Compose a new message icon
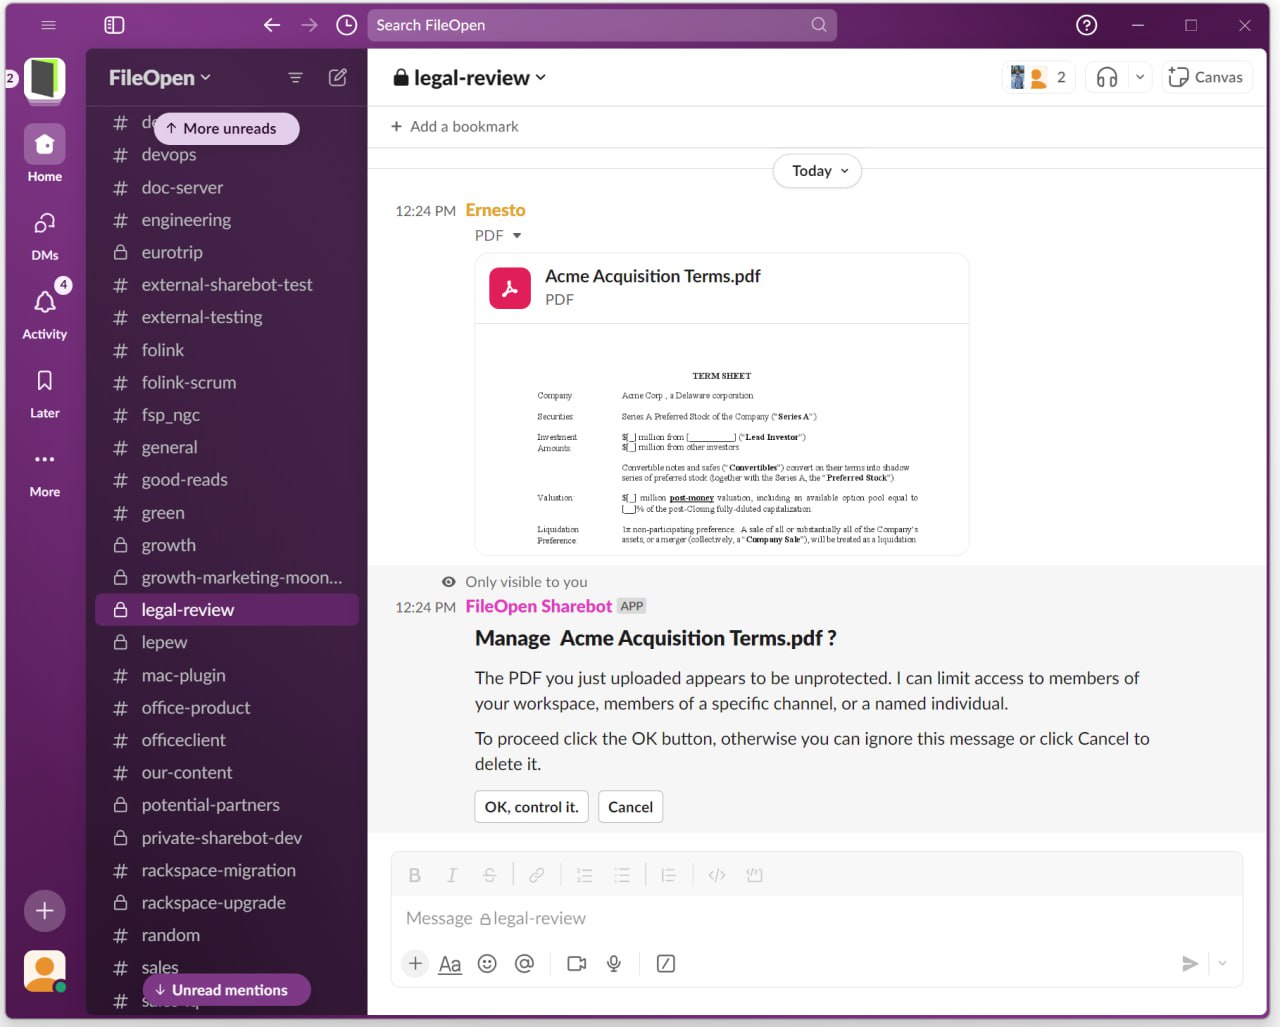 [x=338, y=77]
